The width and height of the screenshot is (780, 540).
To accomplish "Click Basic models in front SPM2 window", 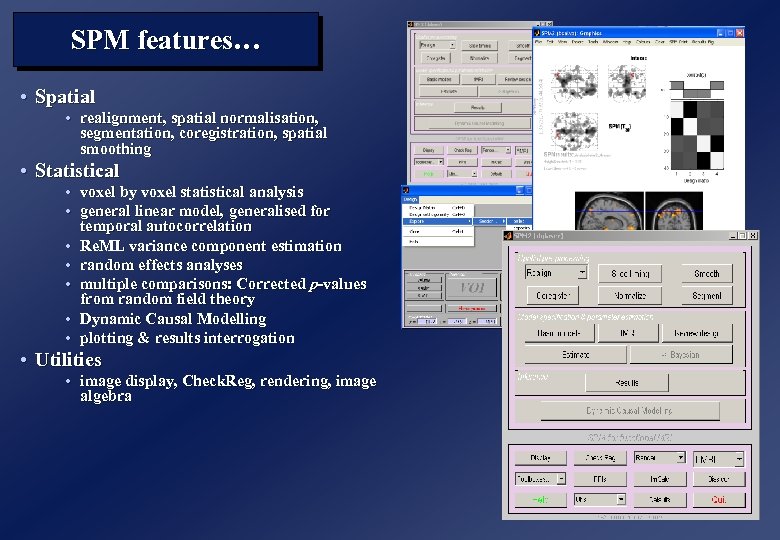I will (x=559, y=333).
